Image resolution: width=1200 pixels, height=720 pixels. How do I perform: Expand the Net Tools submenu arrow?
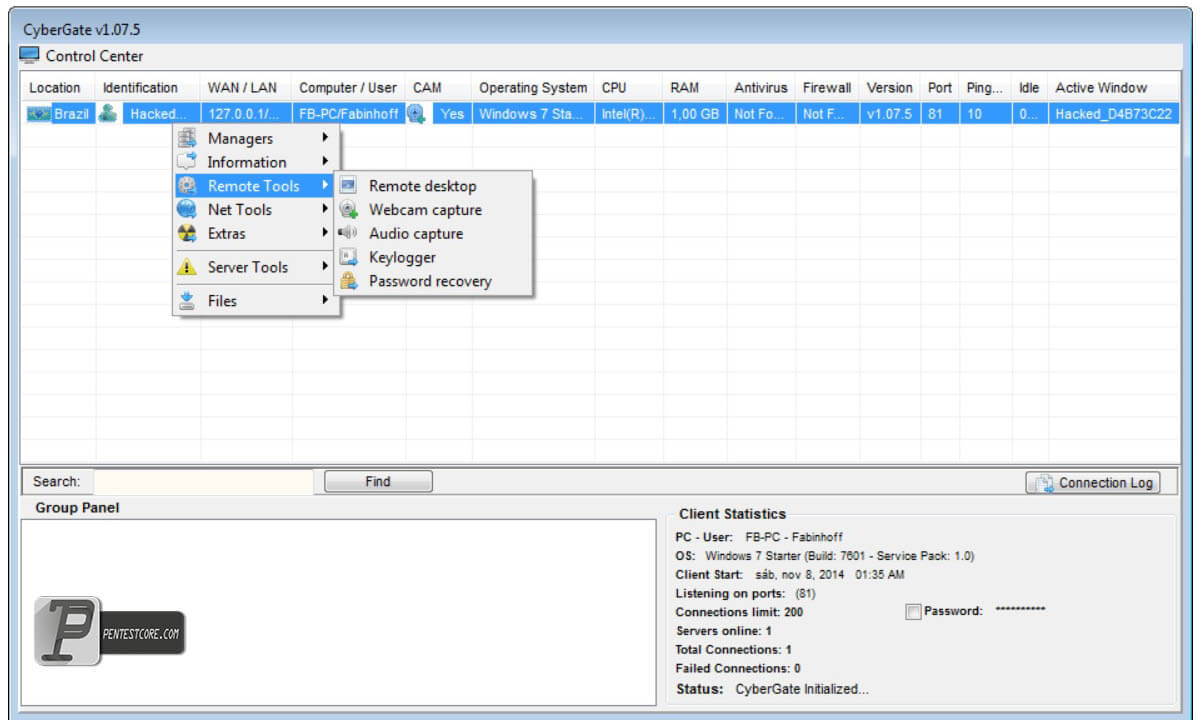(324, 209)
